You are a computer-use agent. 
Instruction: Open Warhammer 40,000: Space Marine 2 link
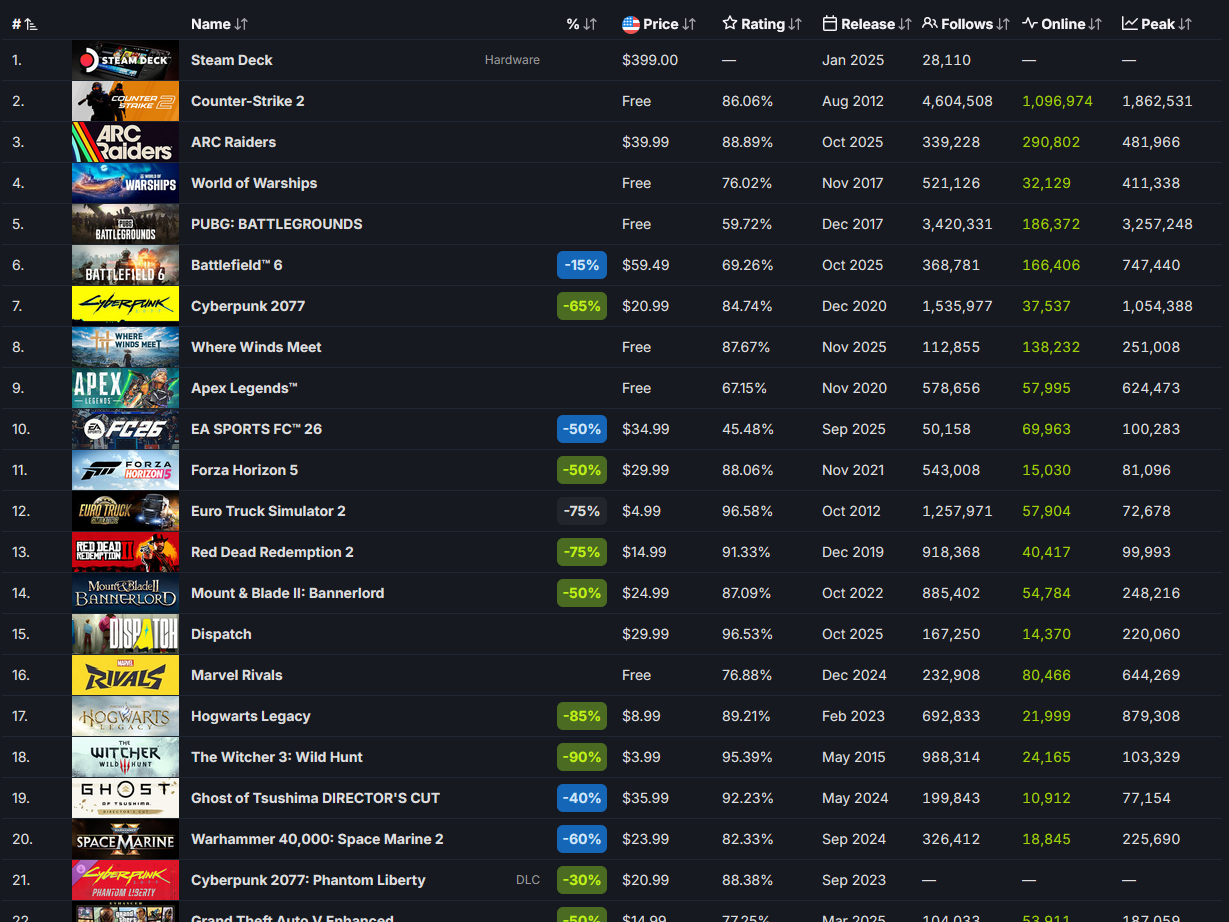tap(318, 839)
